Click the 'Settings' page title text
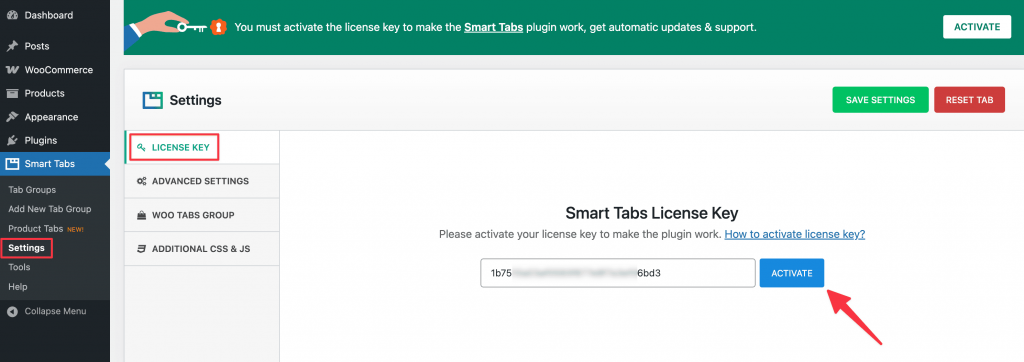The image size is (1024, 362). click(x=195, y=101)
